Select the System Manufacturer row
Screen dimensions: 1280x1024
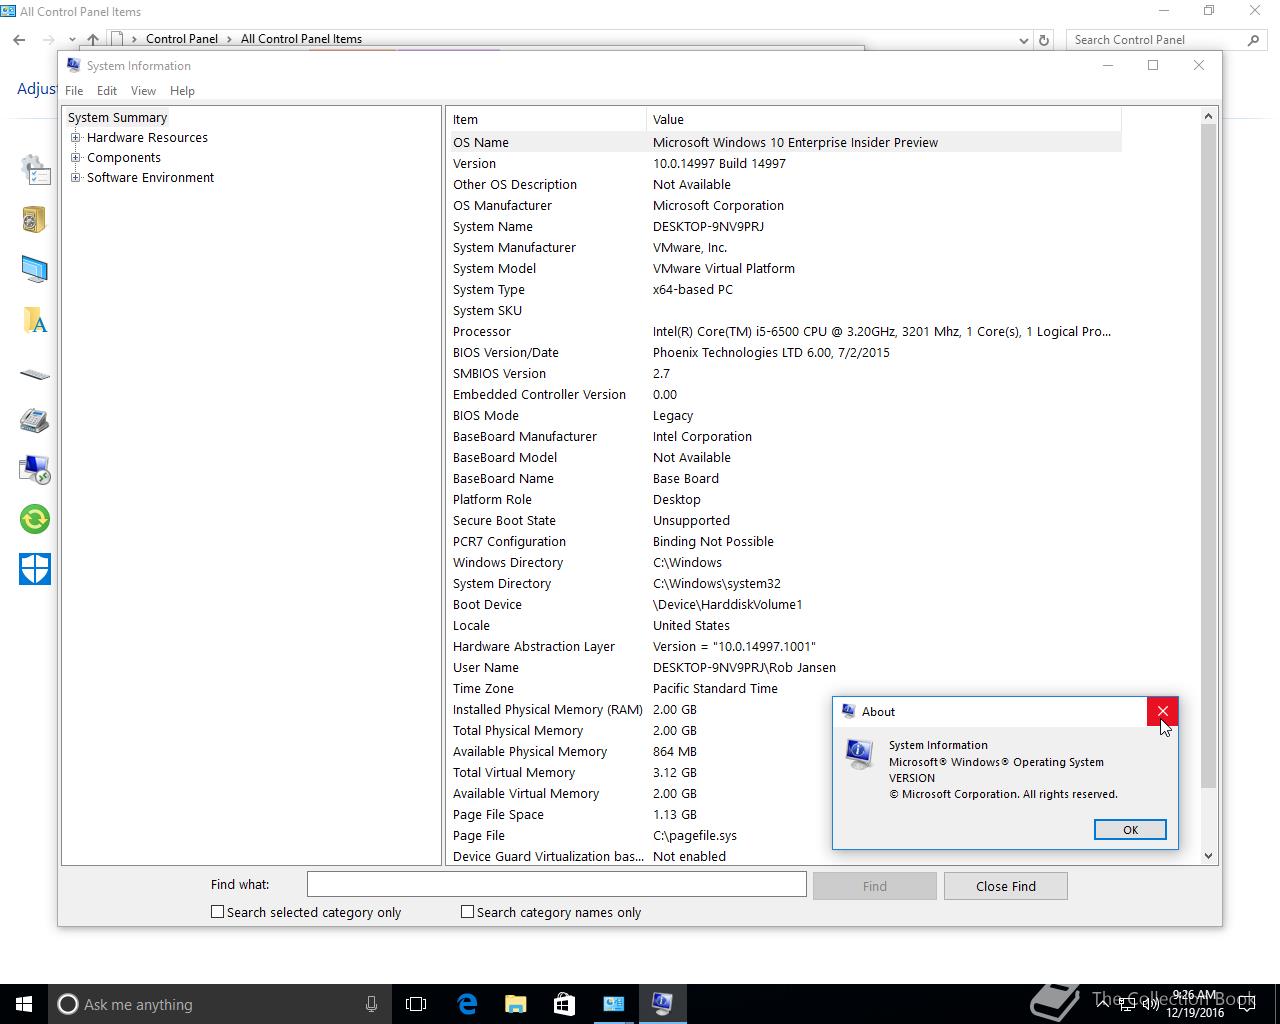pyautogui.click(x=785, y=247)
